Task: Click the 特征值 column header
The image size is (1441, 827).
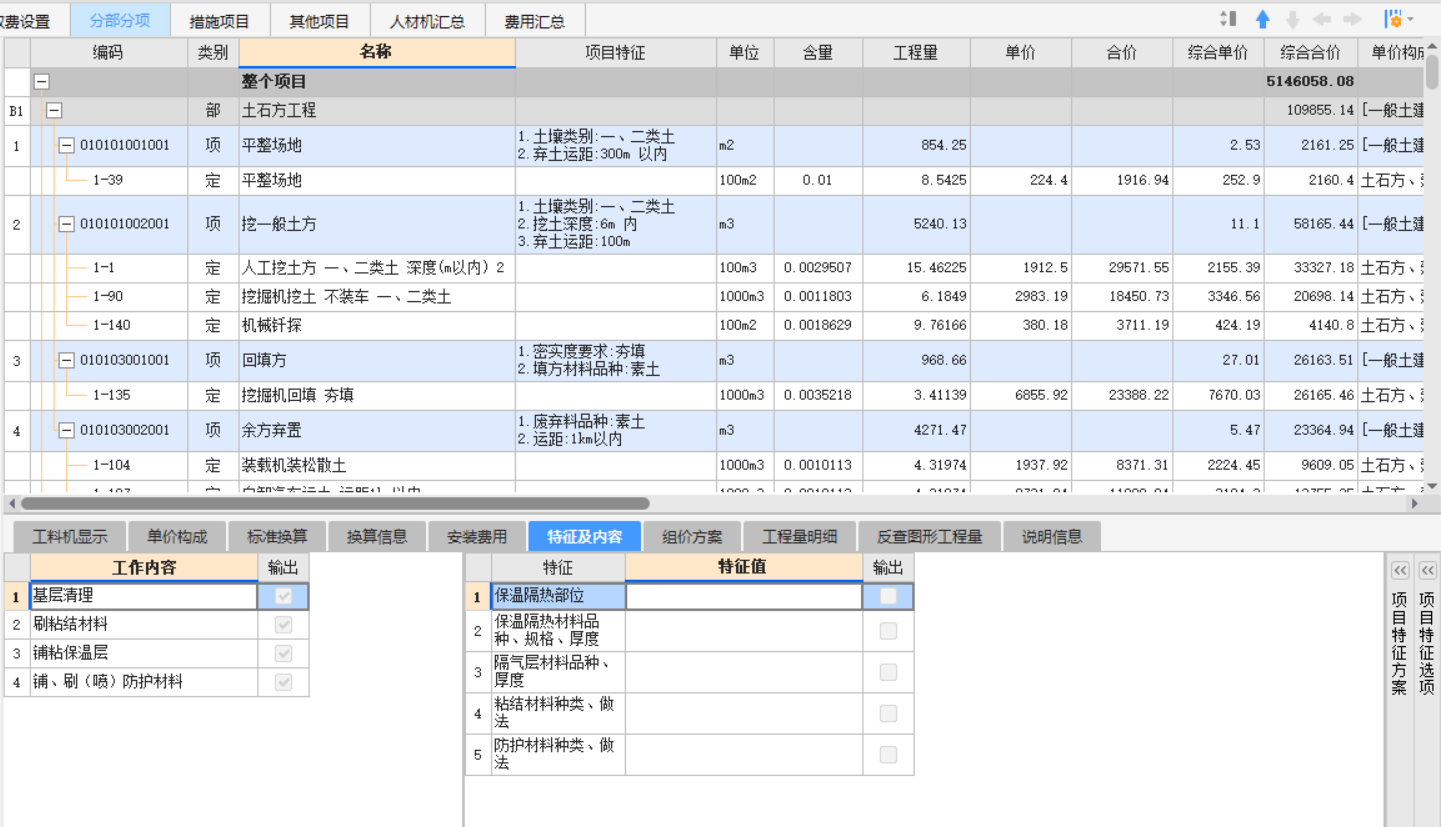Action: (x=743, y=567)
